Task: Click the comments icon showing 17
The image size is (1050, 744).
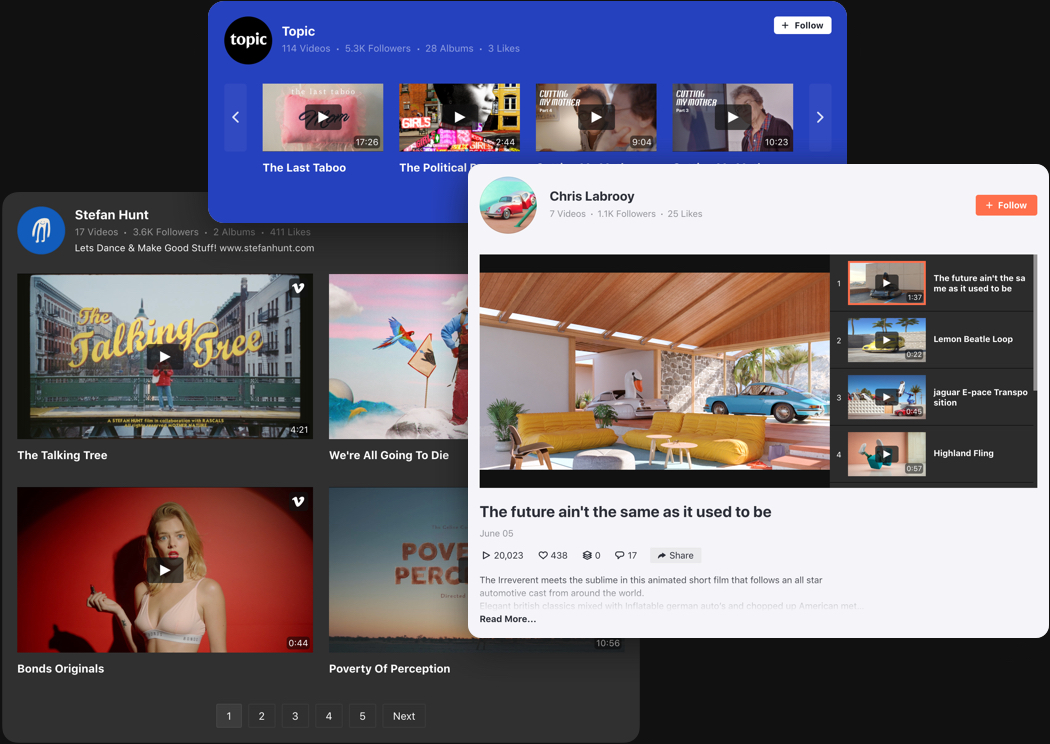Action: 618,555
